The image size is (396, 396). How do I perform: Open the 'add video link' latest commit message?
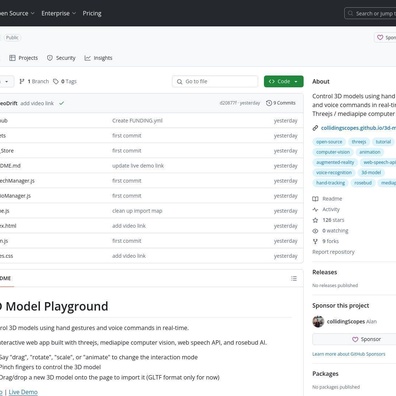pyautogui.click(x=37, y=103)
